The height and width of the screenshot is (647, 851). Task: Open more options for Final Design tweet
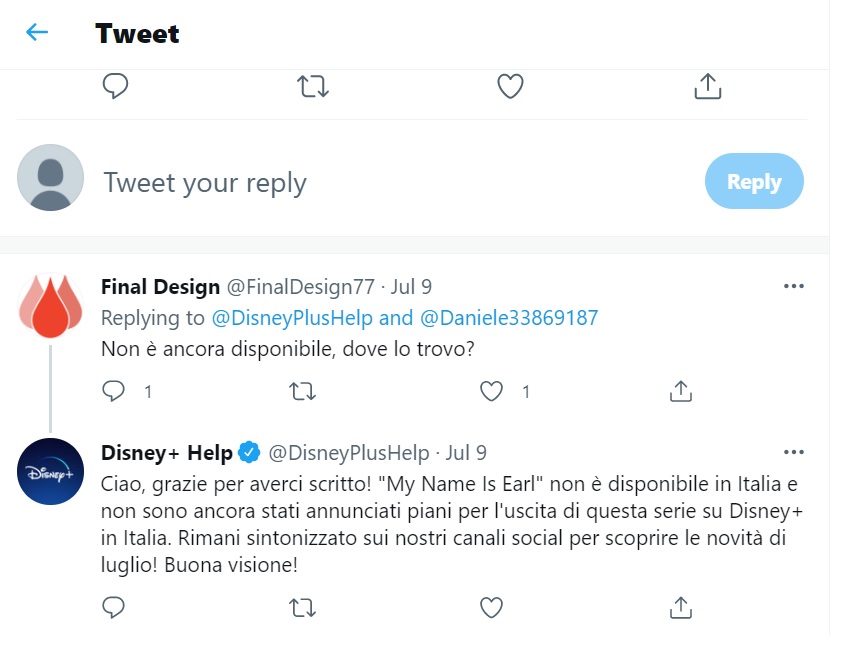(793, 286)
